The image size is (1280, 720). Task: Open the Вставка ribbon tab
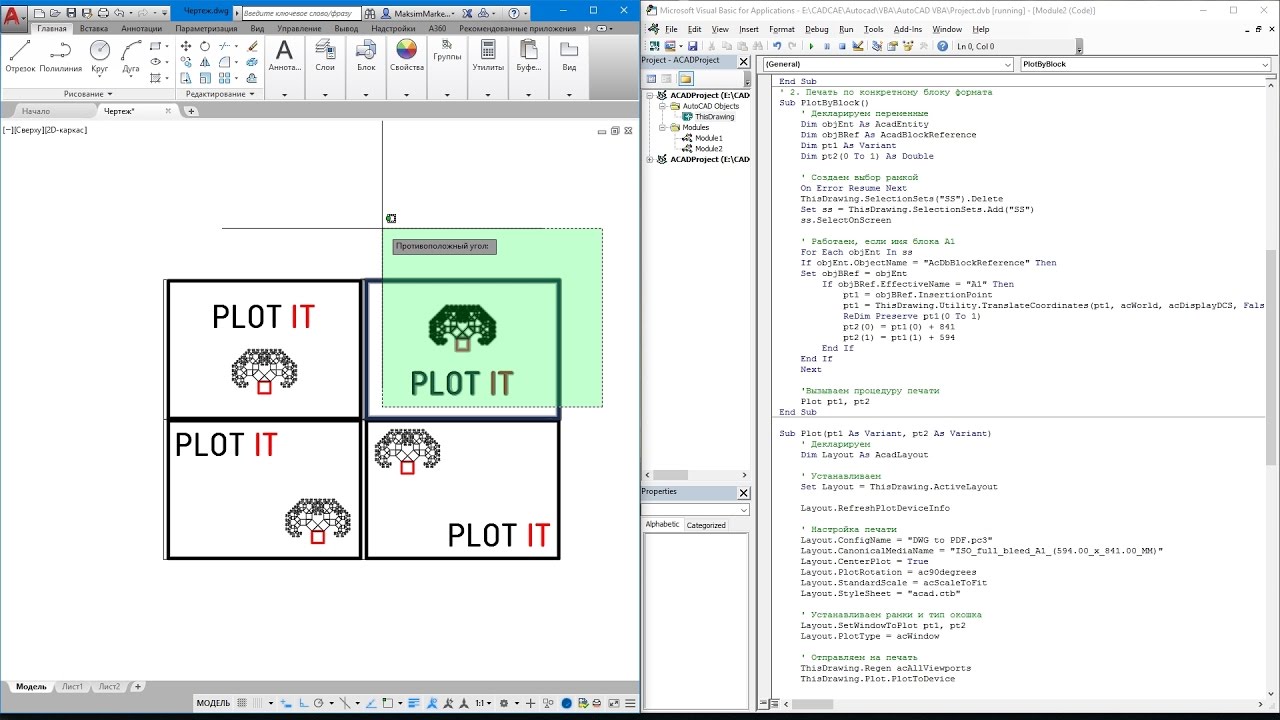pyautogui.click(x=94, y=29)
